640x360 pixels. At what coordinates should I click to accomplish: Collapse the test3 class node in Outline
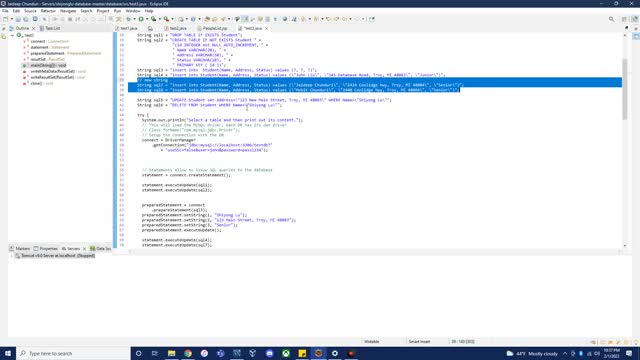click(12, 36)
